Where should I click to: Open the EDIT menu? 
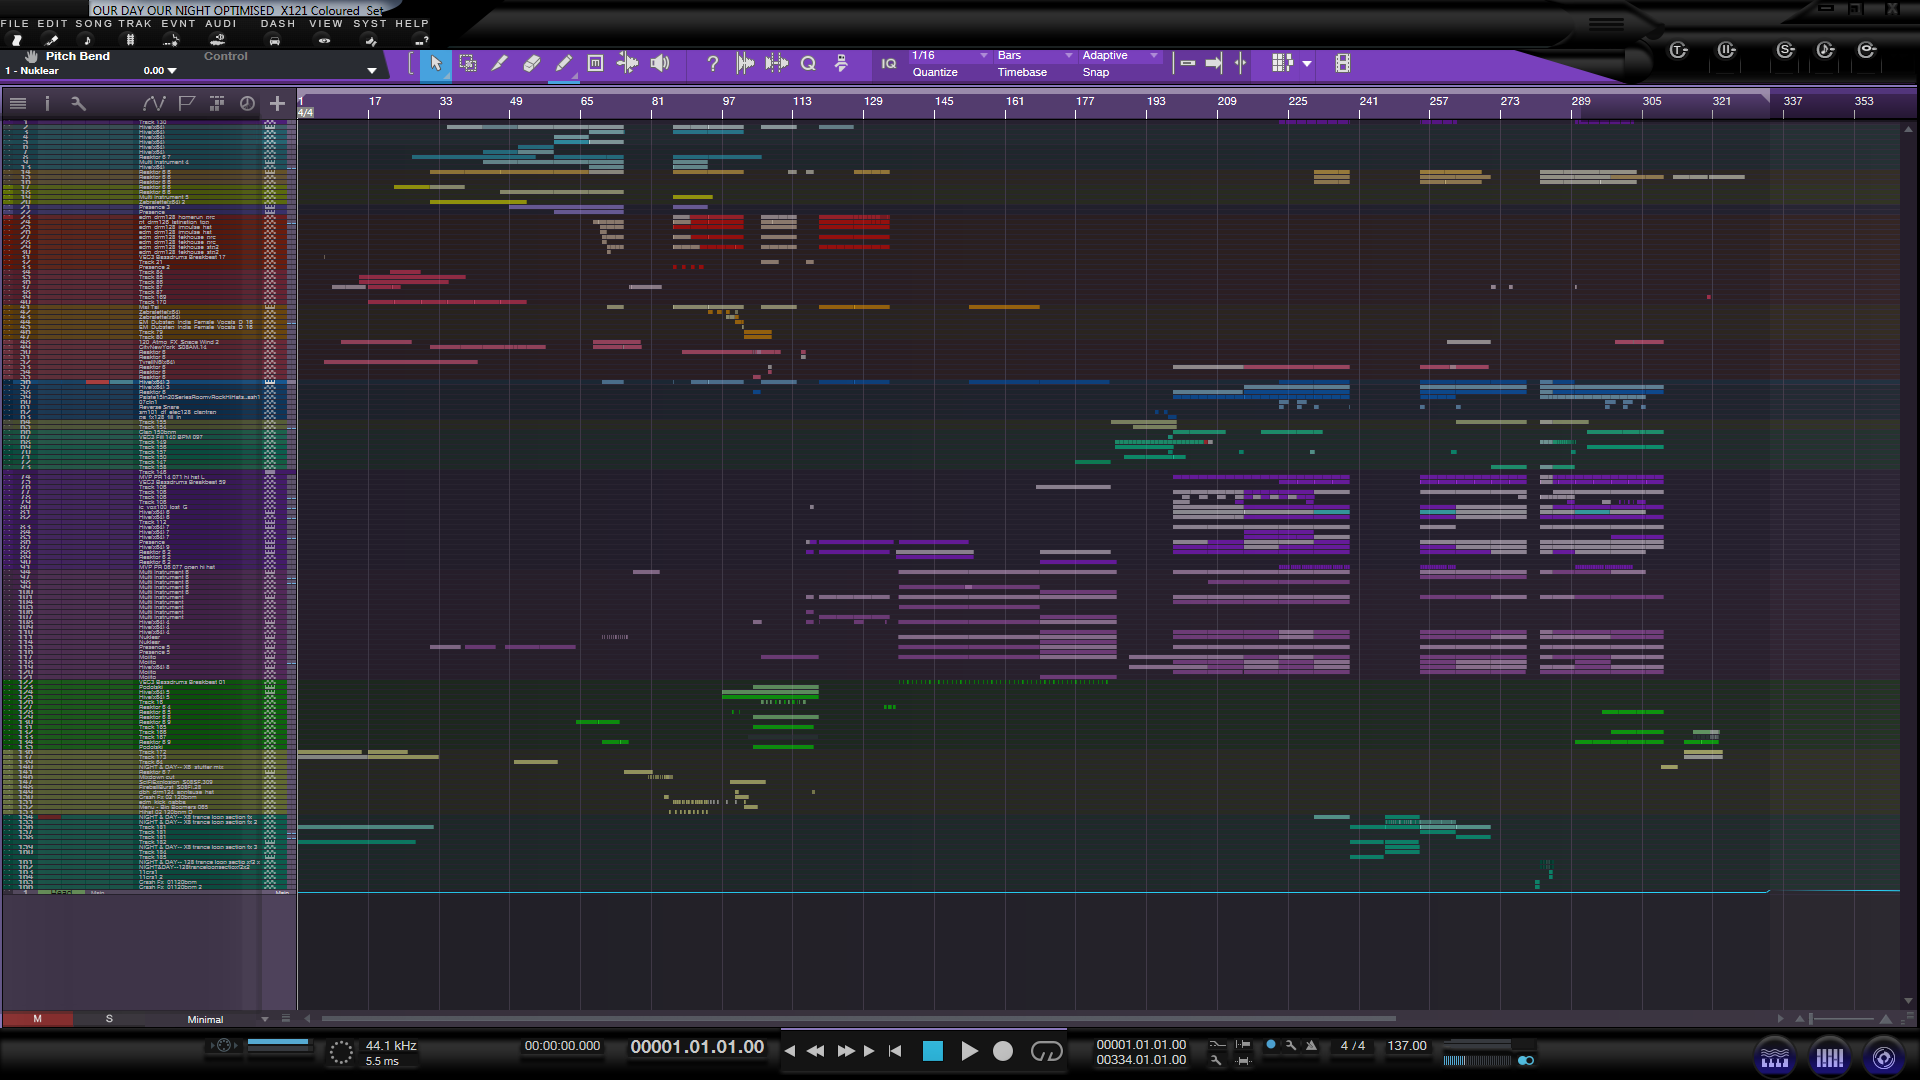point(52,23)
